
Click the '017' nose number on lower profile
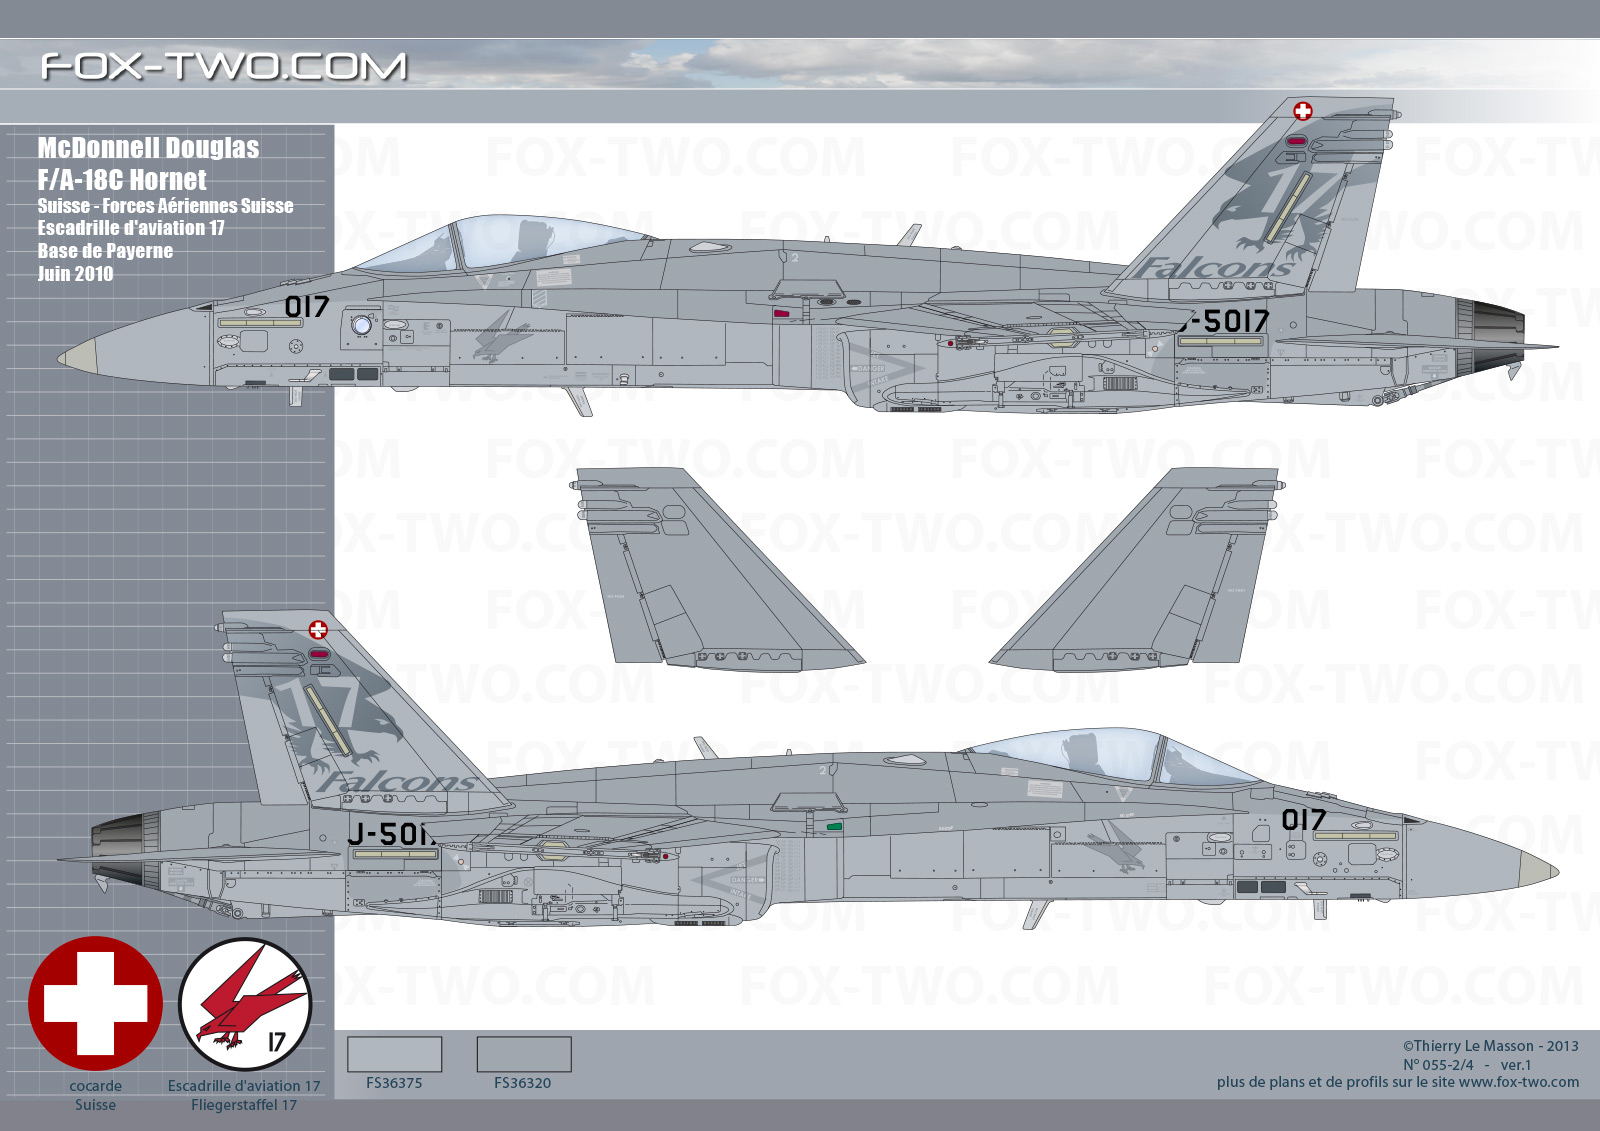pos(1304,820)
